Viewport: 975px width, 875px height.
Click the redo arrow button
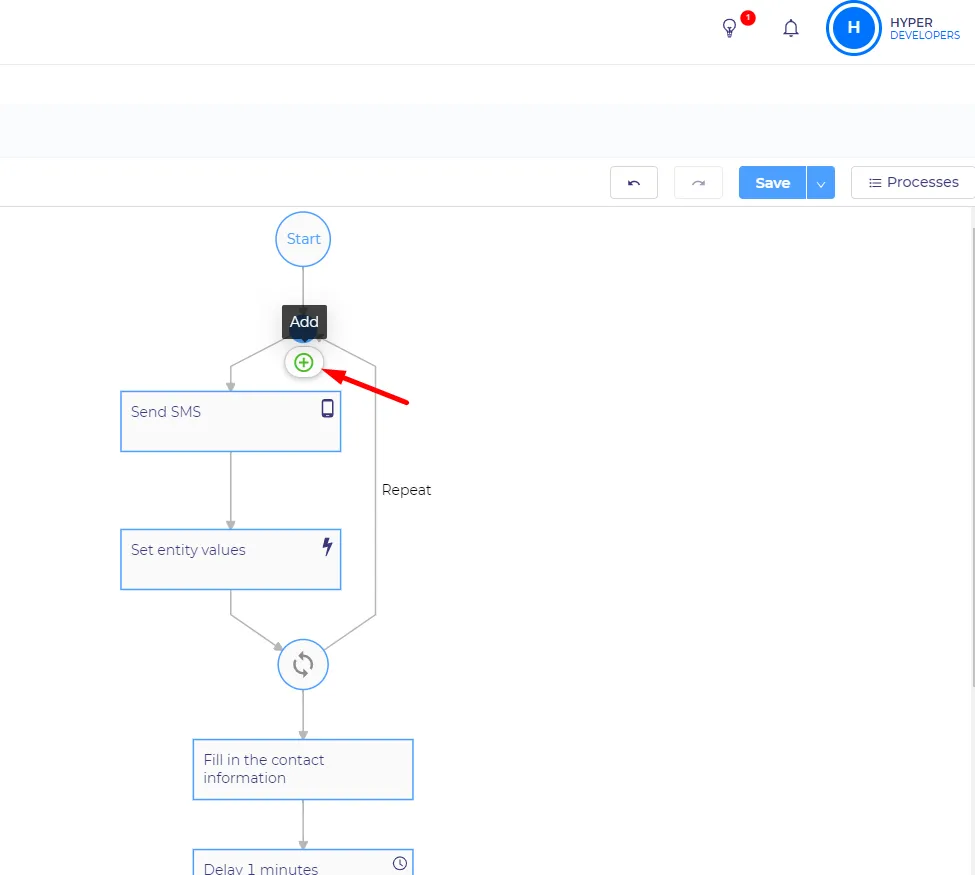[x=698, y=183]
